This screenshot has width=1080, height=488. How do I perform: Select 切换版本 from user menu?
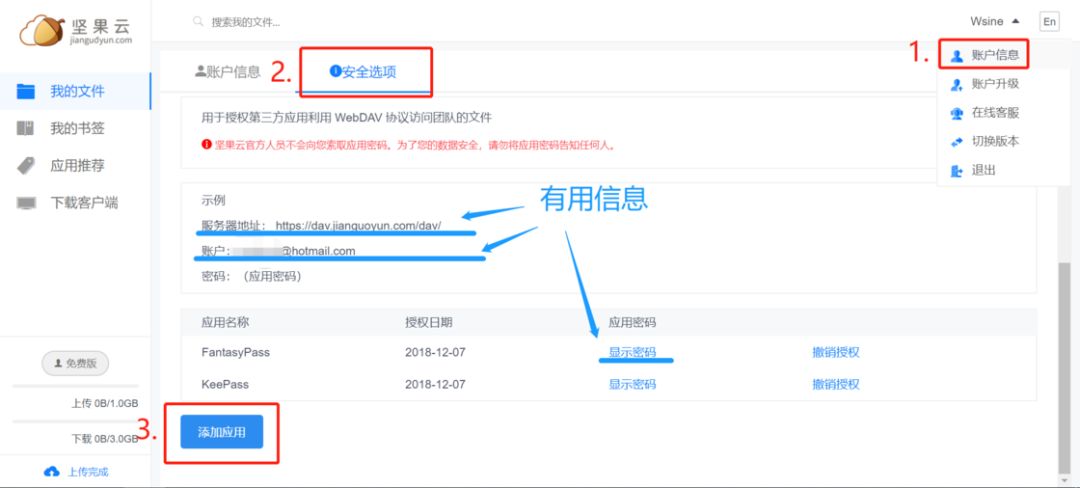pos(995,142)
